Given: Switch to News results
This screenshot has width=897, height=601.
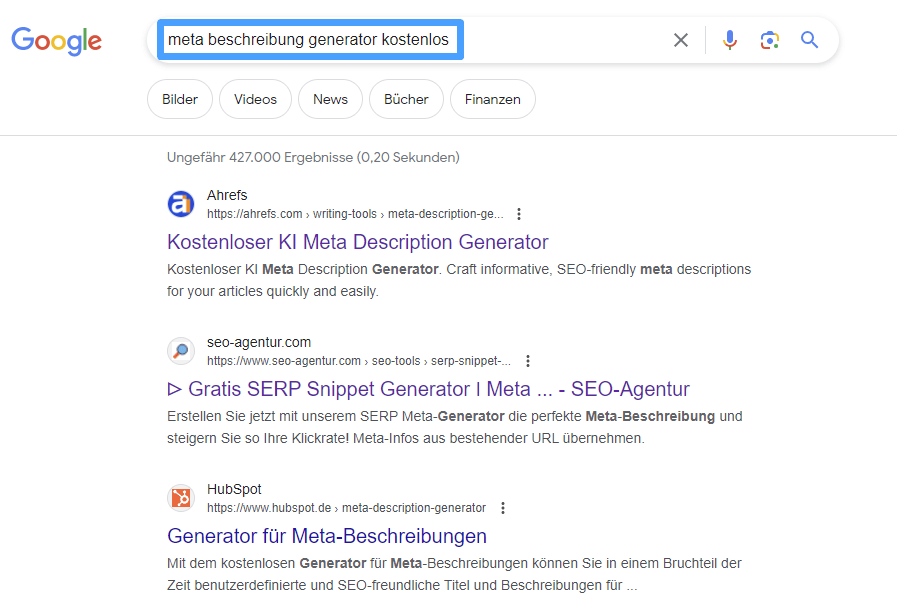Looking at the screenshot, I should 330,99.
